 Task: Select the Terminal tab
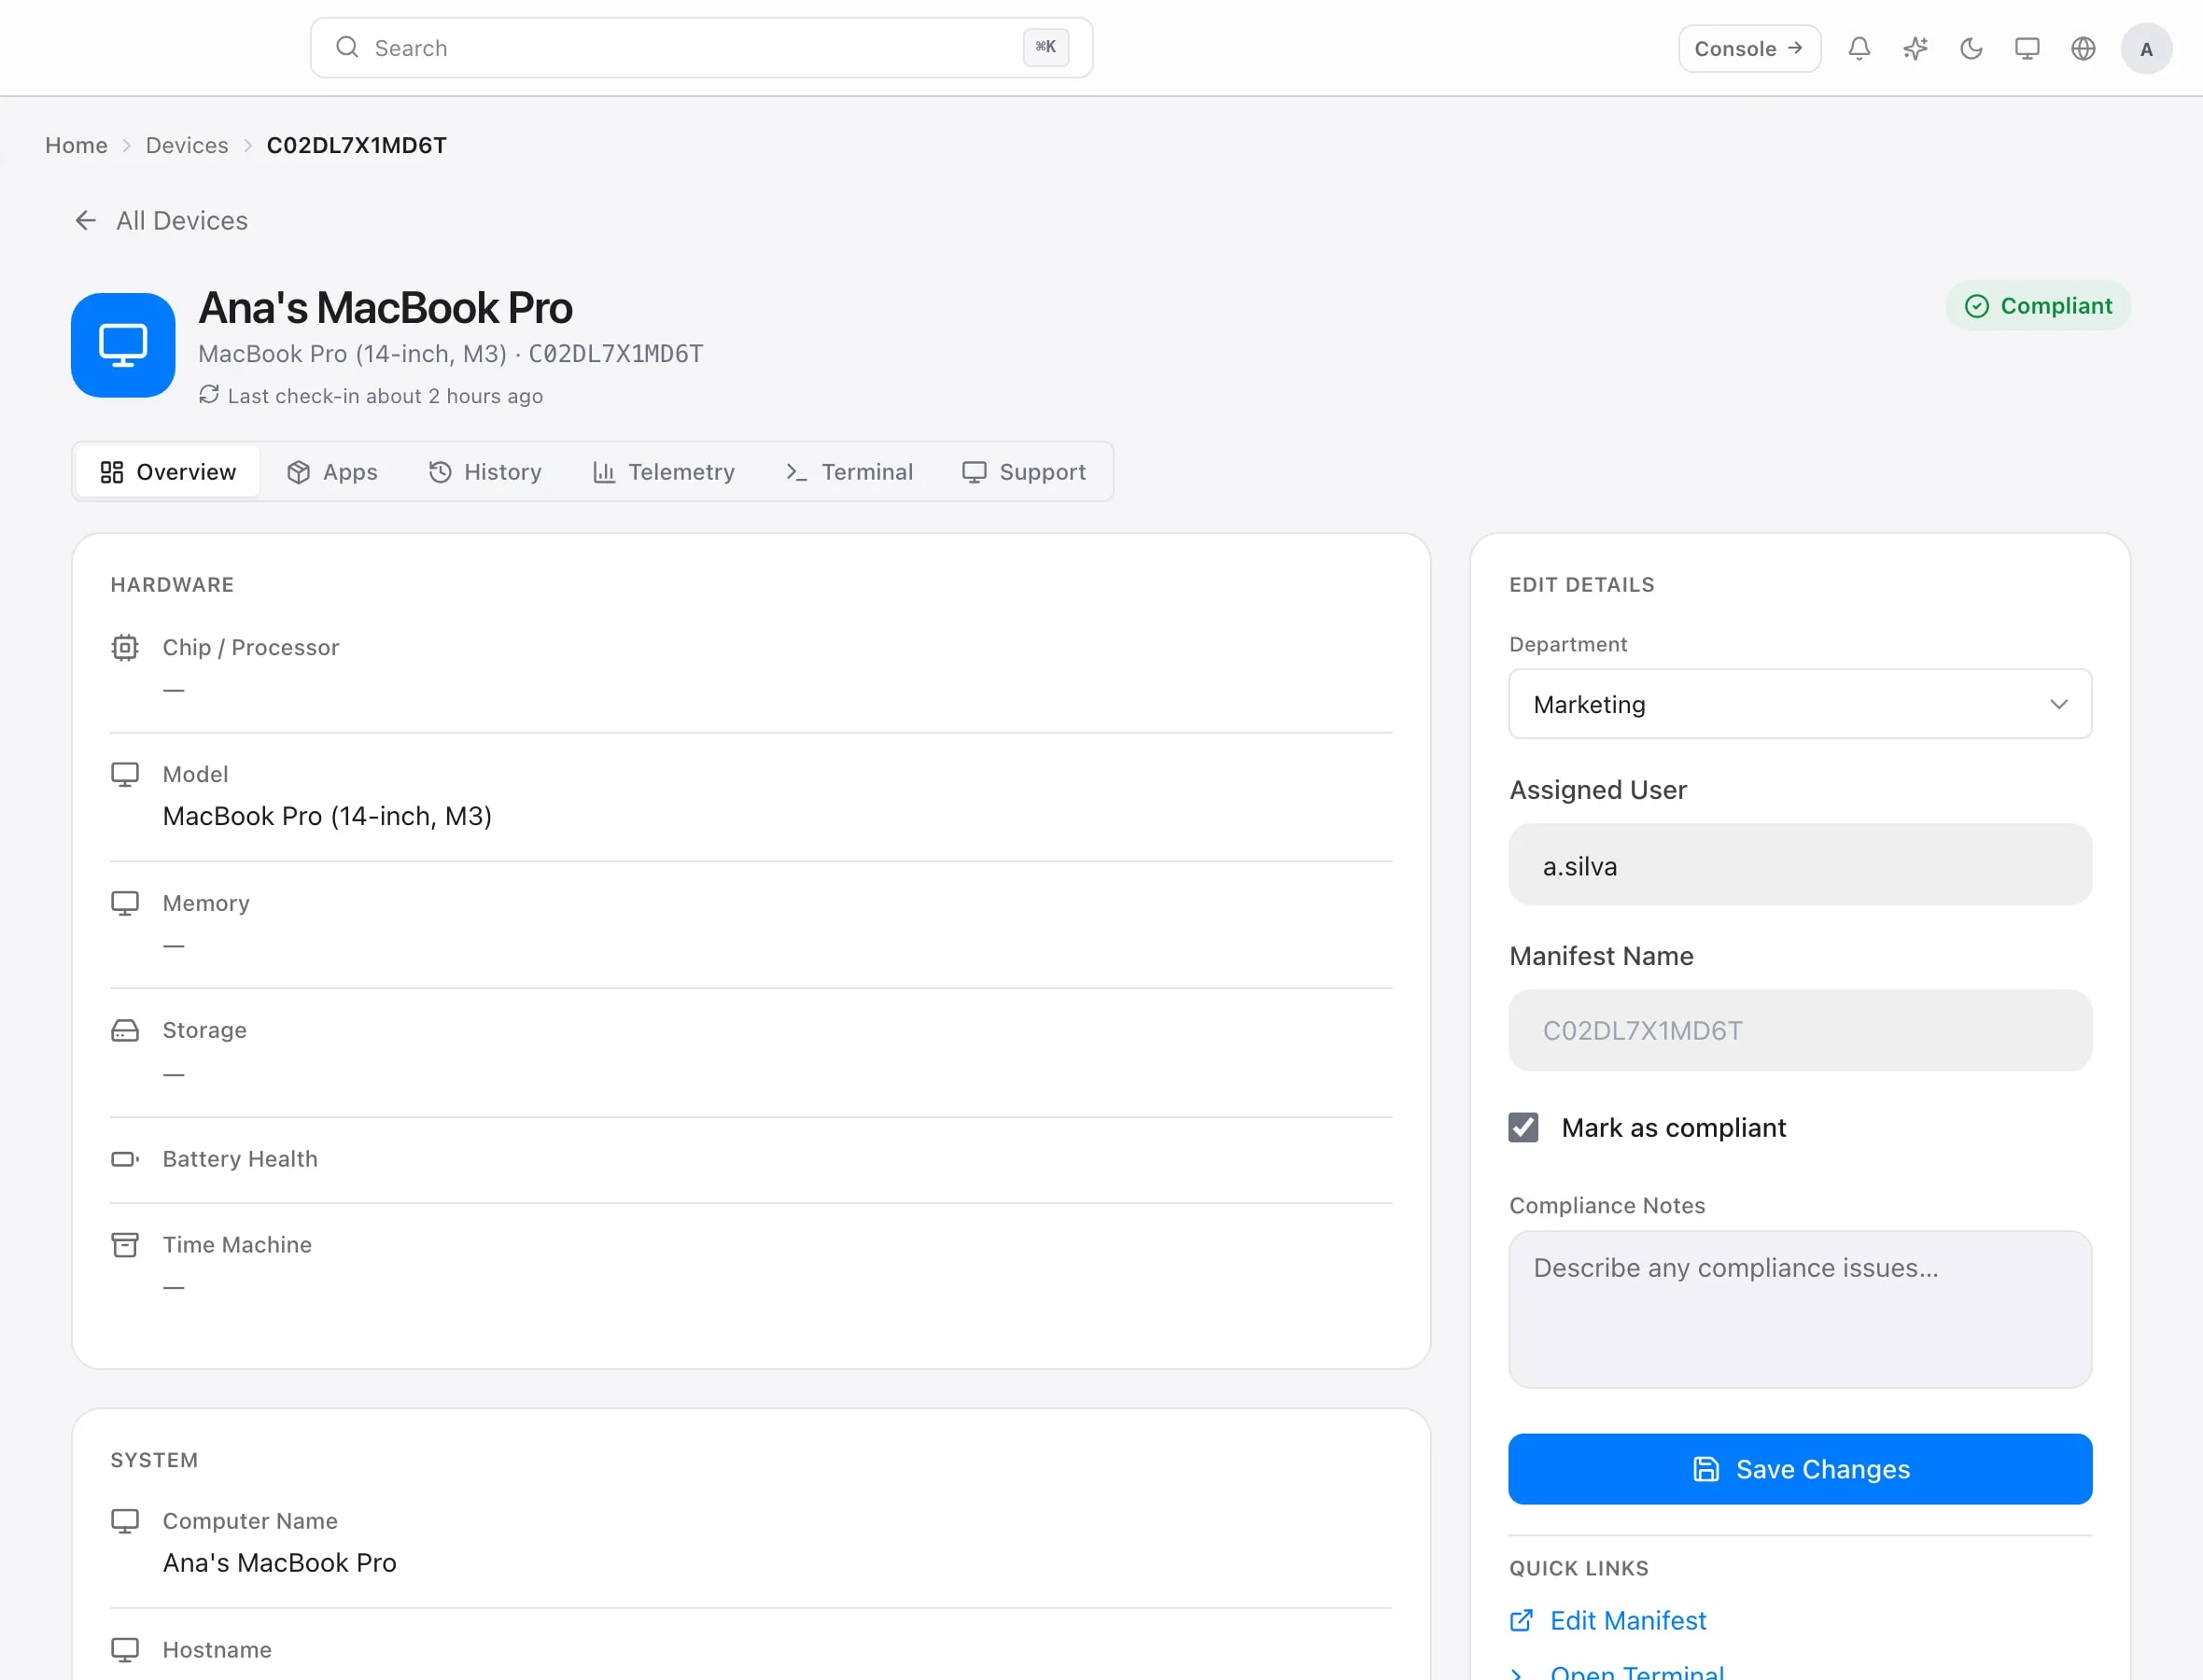coord(849,472)
